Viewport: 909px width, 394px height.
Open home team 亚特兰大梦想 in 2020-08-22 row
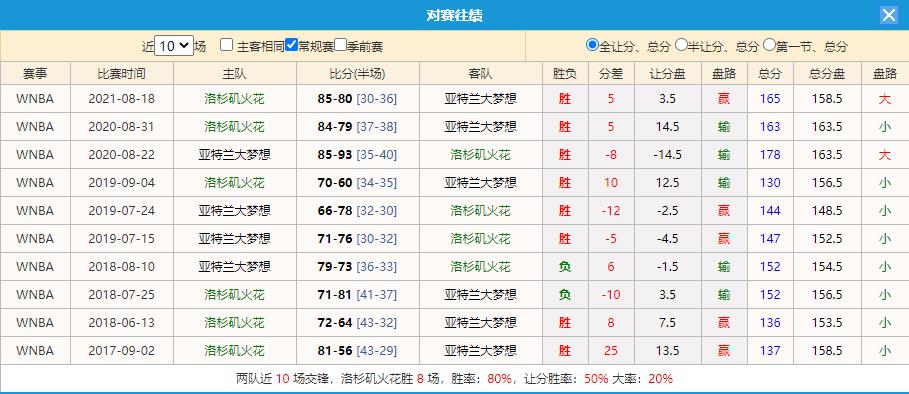(x=235, y=155)
